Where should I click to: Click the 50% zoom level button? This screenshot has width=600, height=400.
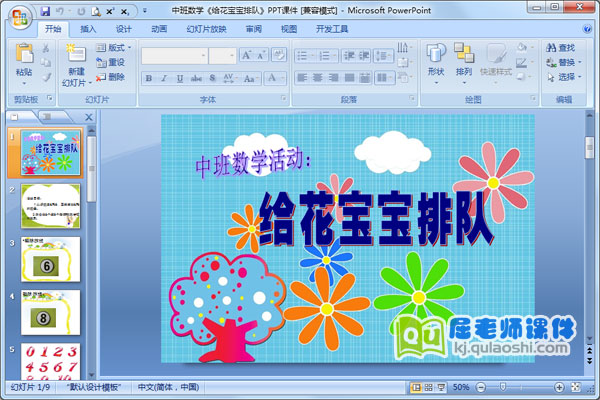click(x=461, y=387)
